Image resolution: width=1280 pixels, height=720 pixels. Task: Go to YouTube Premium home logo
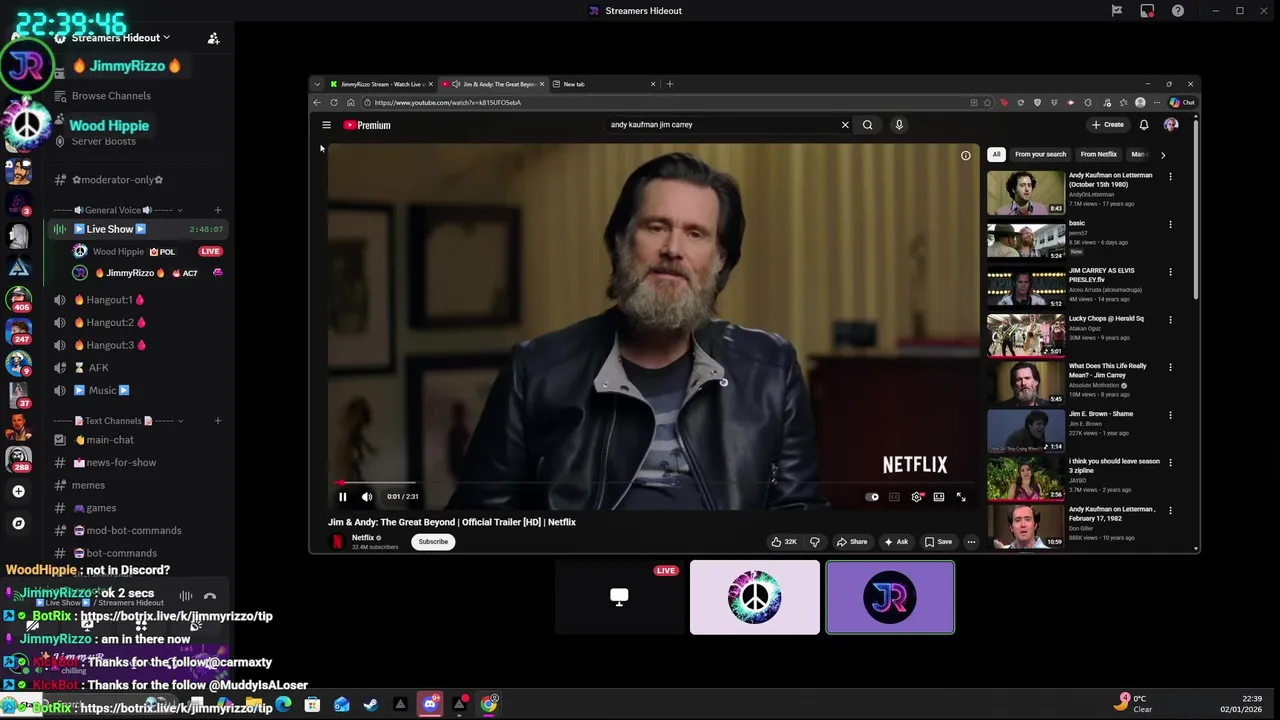coord(367,125)
